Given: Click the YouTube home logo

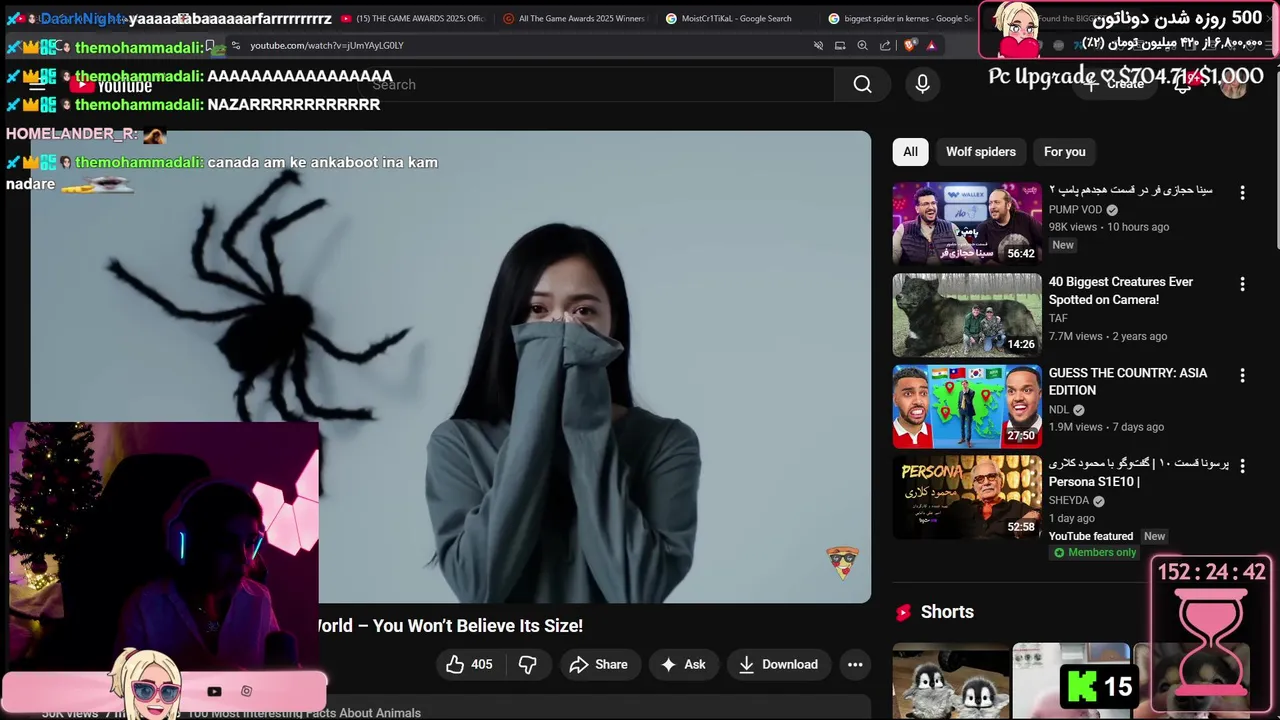Looking at the screenshot, I should 111,85.
